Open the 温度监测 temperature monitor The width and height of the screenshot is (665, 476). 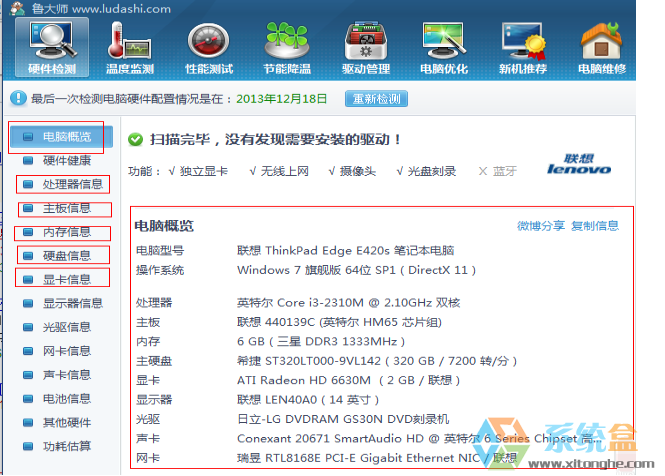coord(130,48)
